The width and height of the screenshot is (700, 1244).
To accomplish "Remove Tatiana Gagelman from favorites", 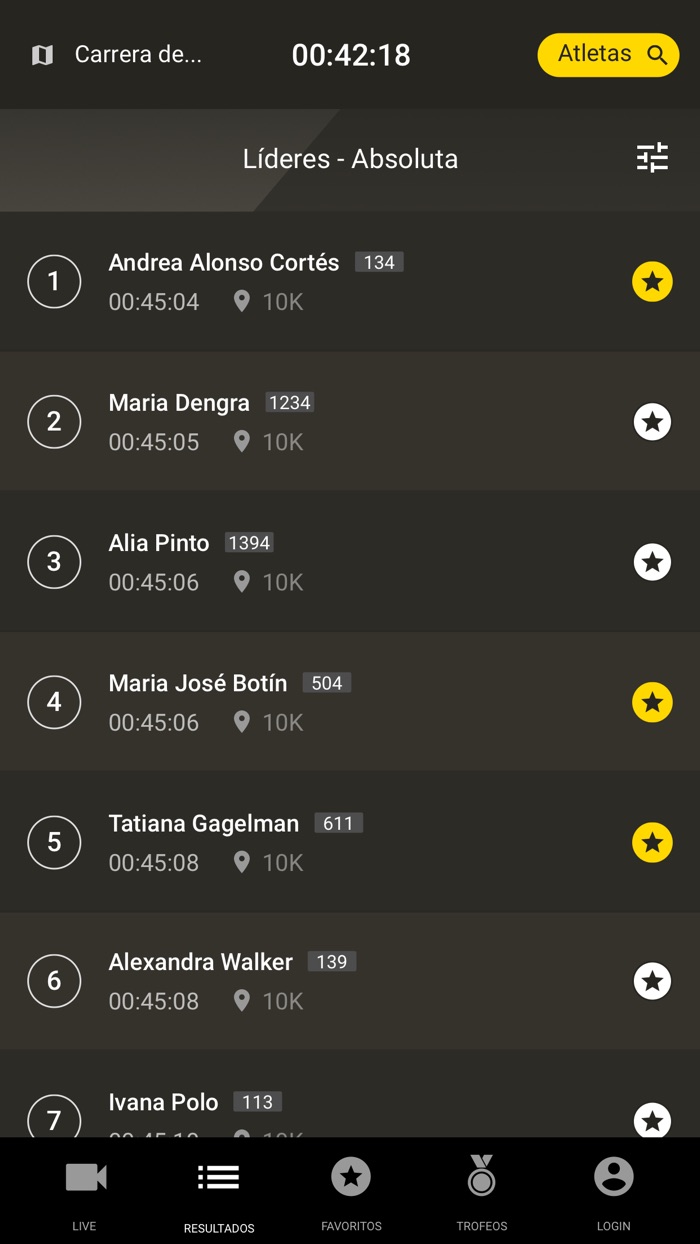I will [652, 842].
